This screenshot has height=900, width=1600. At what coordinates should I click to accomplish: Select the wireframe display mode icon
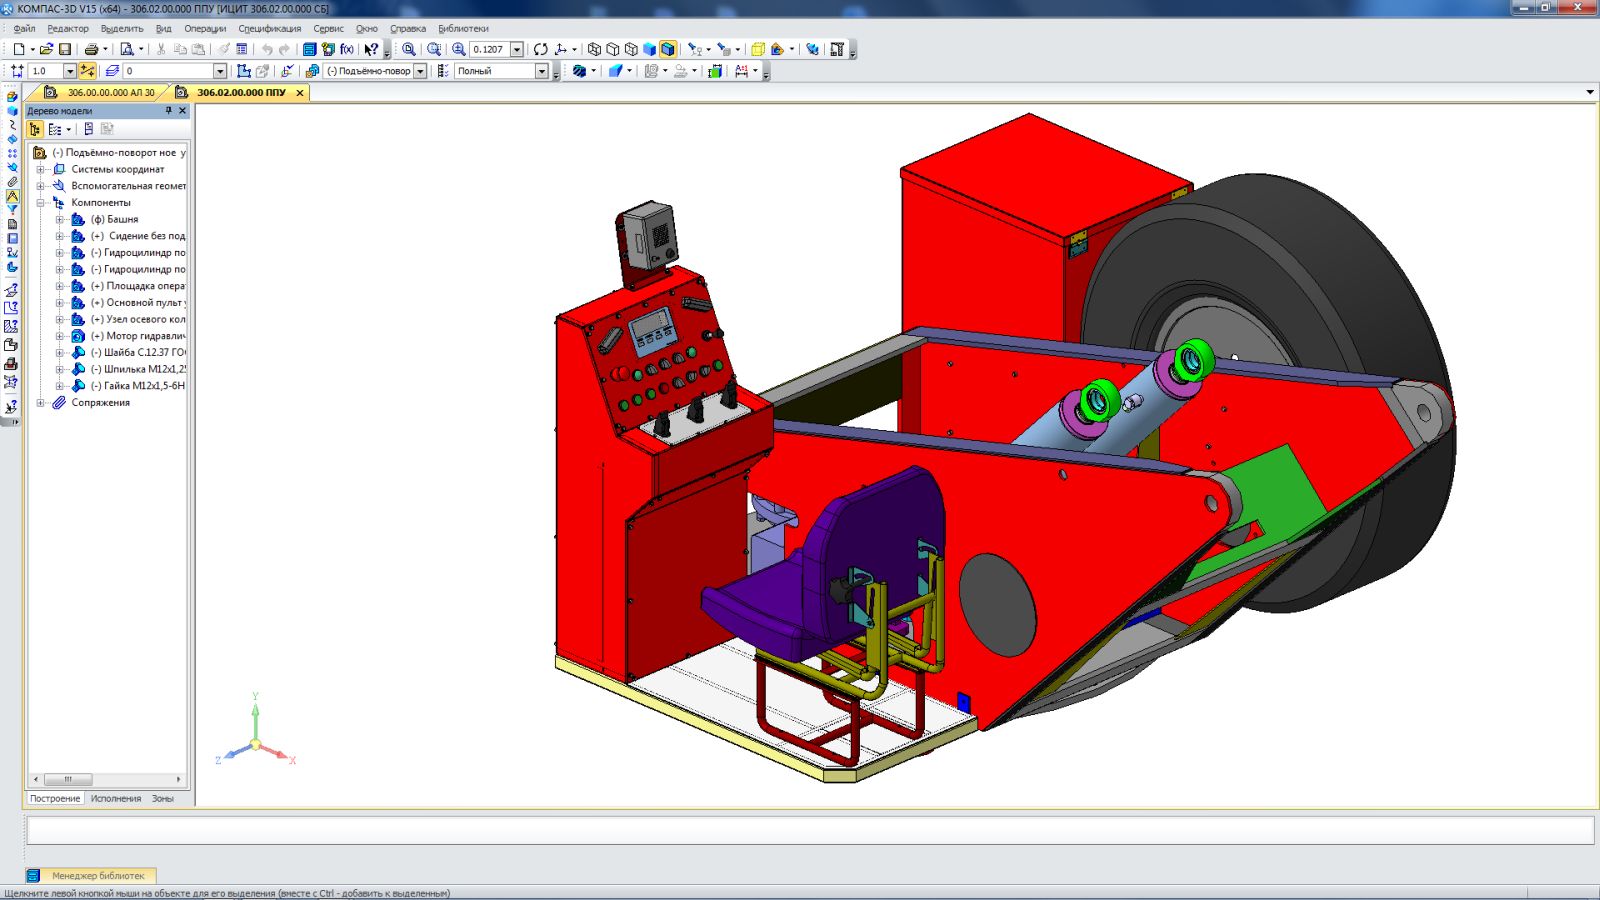594,49
